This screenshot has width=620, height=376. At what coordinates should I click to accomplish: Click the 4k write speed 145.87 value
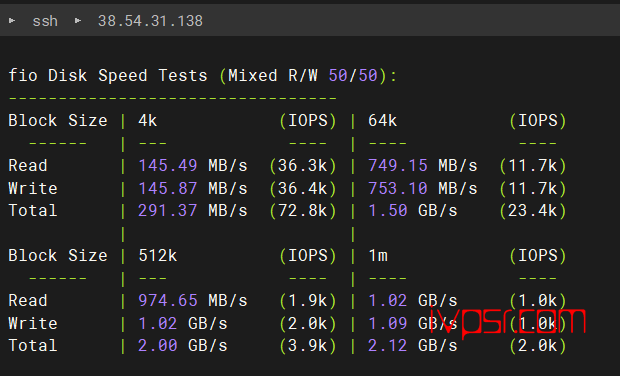click(x=168, y=188)
